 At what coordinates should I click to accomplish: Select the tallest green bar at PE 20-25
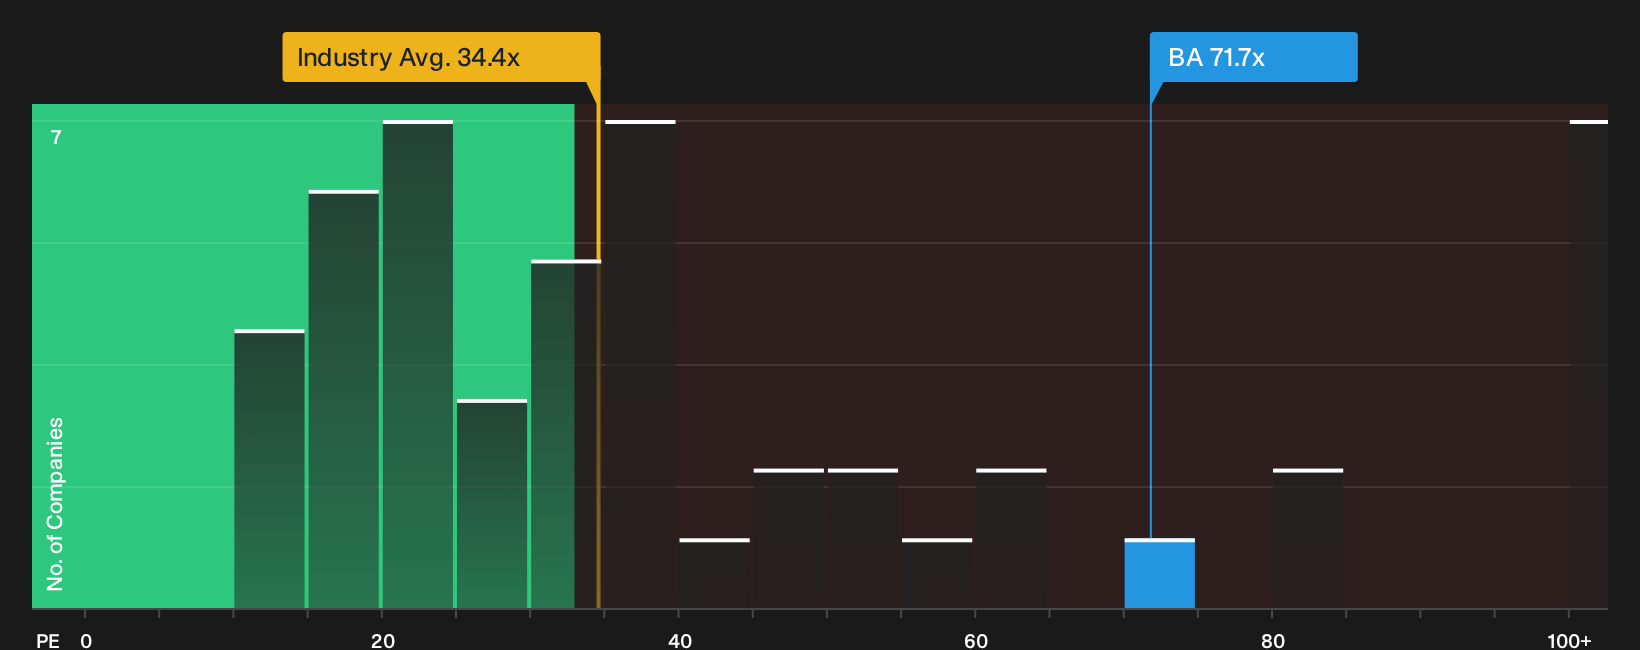pos(418,364)
